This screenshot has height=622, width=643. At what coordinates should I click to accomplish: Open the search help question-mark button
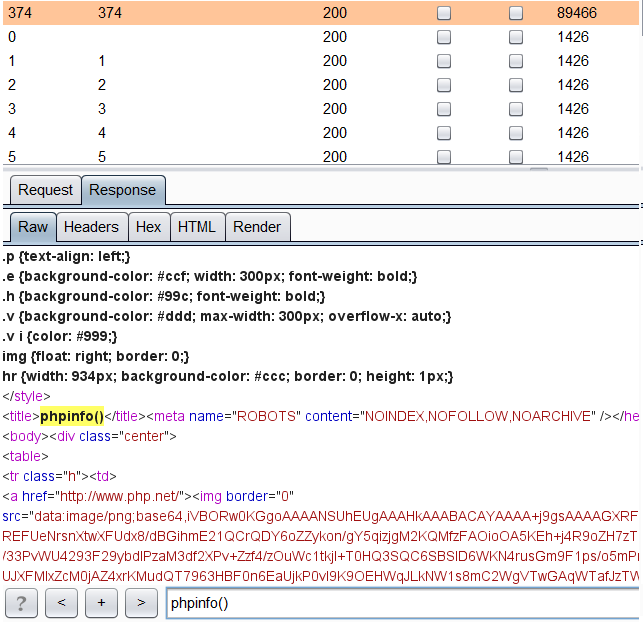[x=21, y=603]
